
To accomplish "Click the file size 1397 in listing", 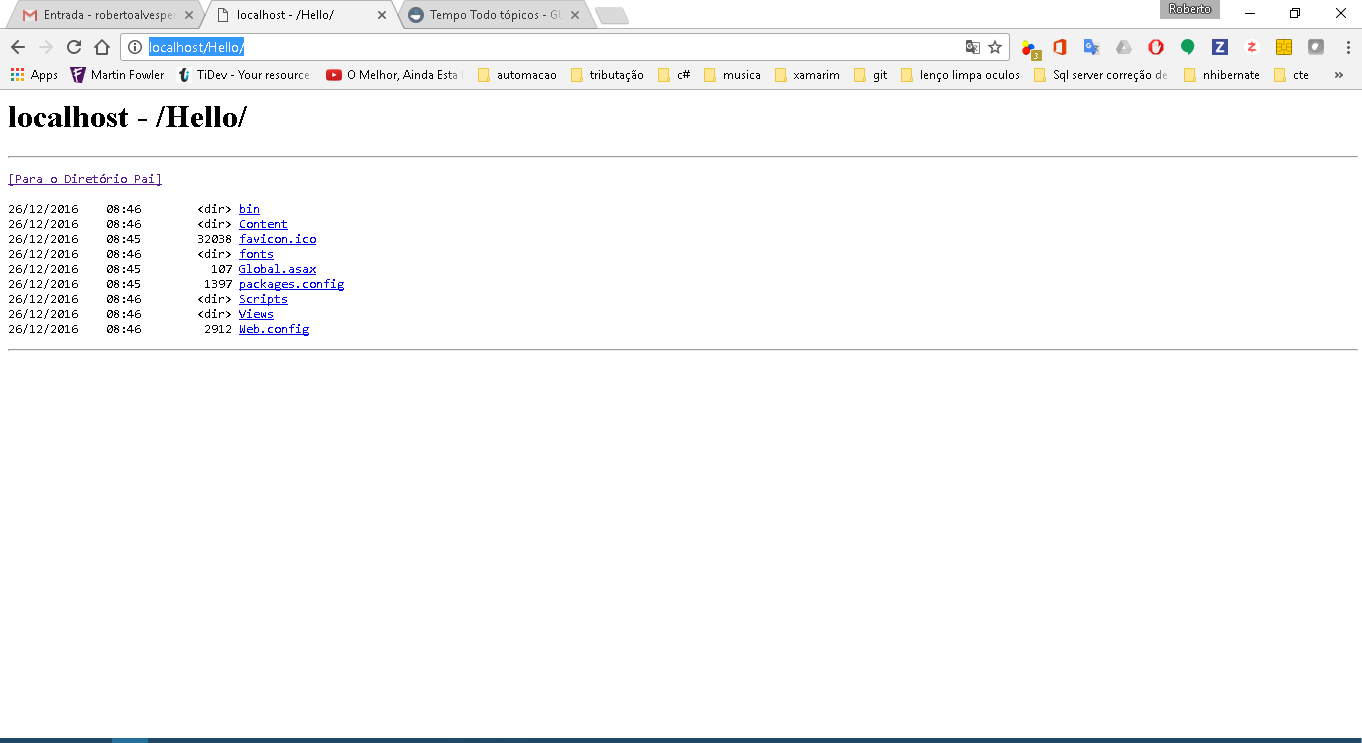I will click(x=218, y=284).
